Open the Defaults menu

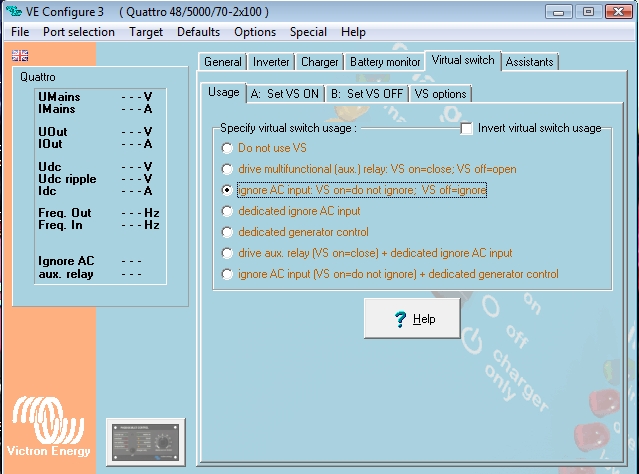coord(198,32)
